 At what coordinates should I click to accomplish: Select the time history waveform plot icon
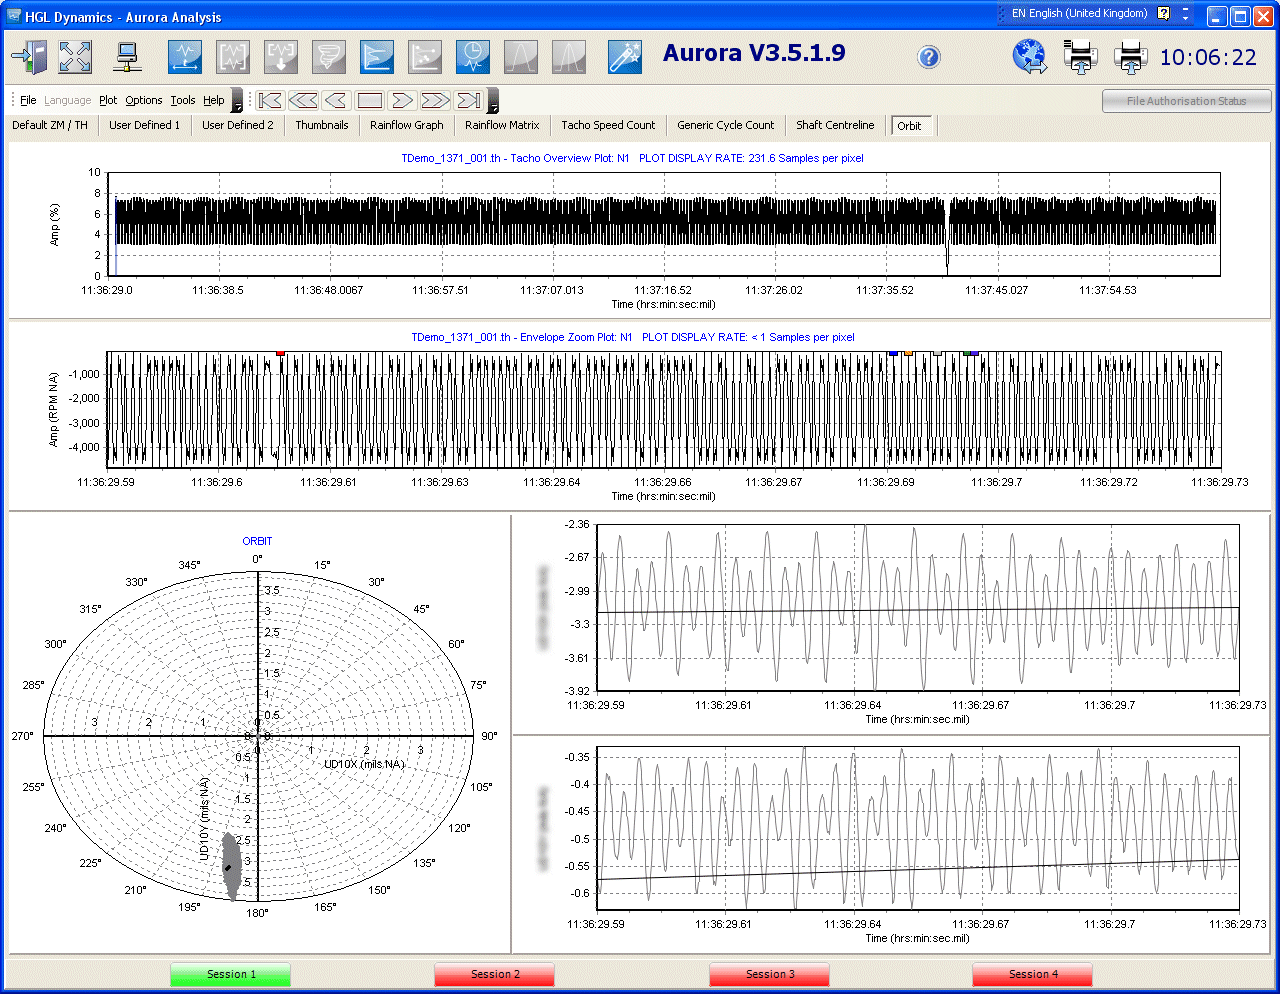(x=185, y=57)
